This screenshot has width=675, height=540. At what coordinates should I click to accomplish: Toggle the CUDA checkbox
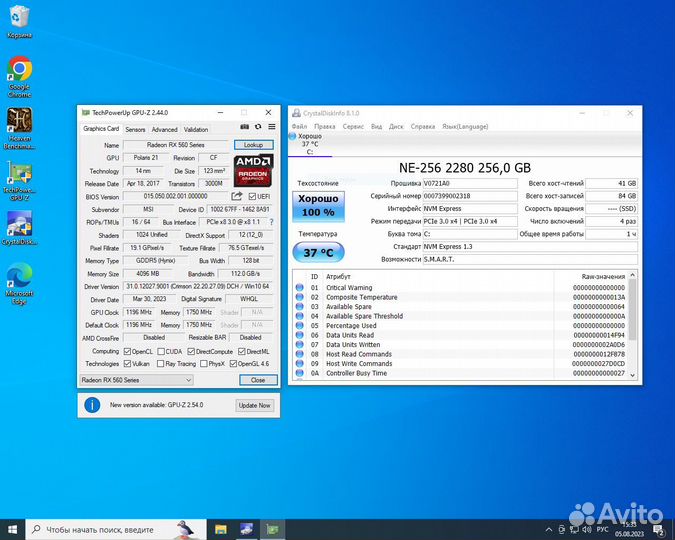pyautogui.click(x=161, y=351)
